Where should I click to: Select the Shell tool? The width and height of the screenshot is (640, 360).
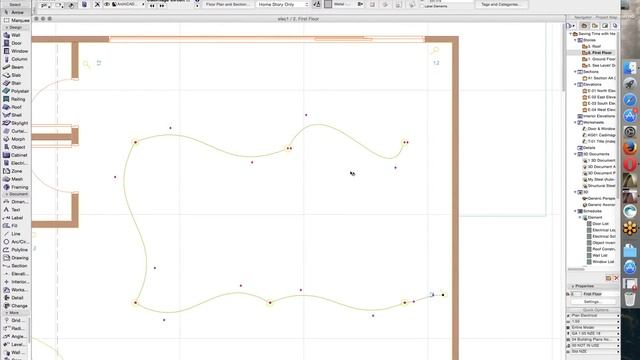15,115
